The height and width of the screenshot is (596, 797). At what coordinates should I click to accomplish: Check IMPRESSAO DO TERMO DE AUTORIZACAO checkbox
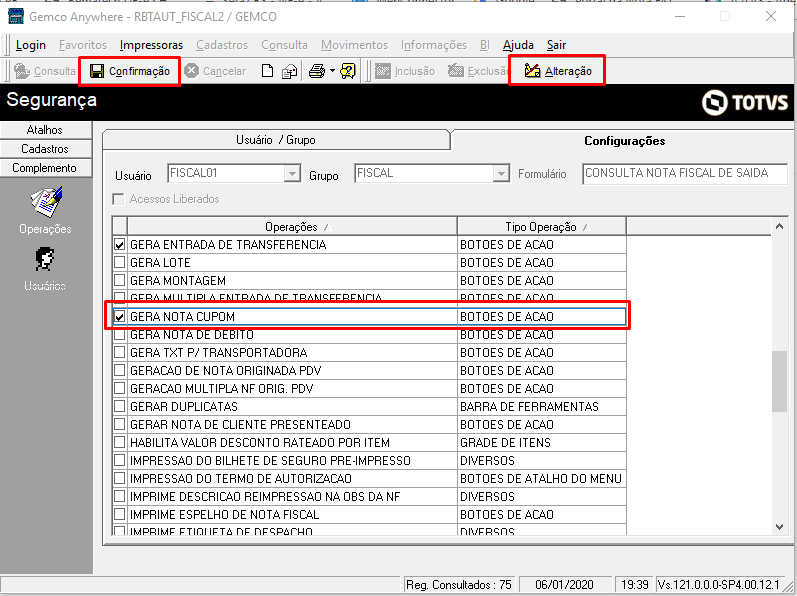[119, 479]
